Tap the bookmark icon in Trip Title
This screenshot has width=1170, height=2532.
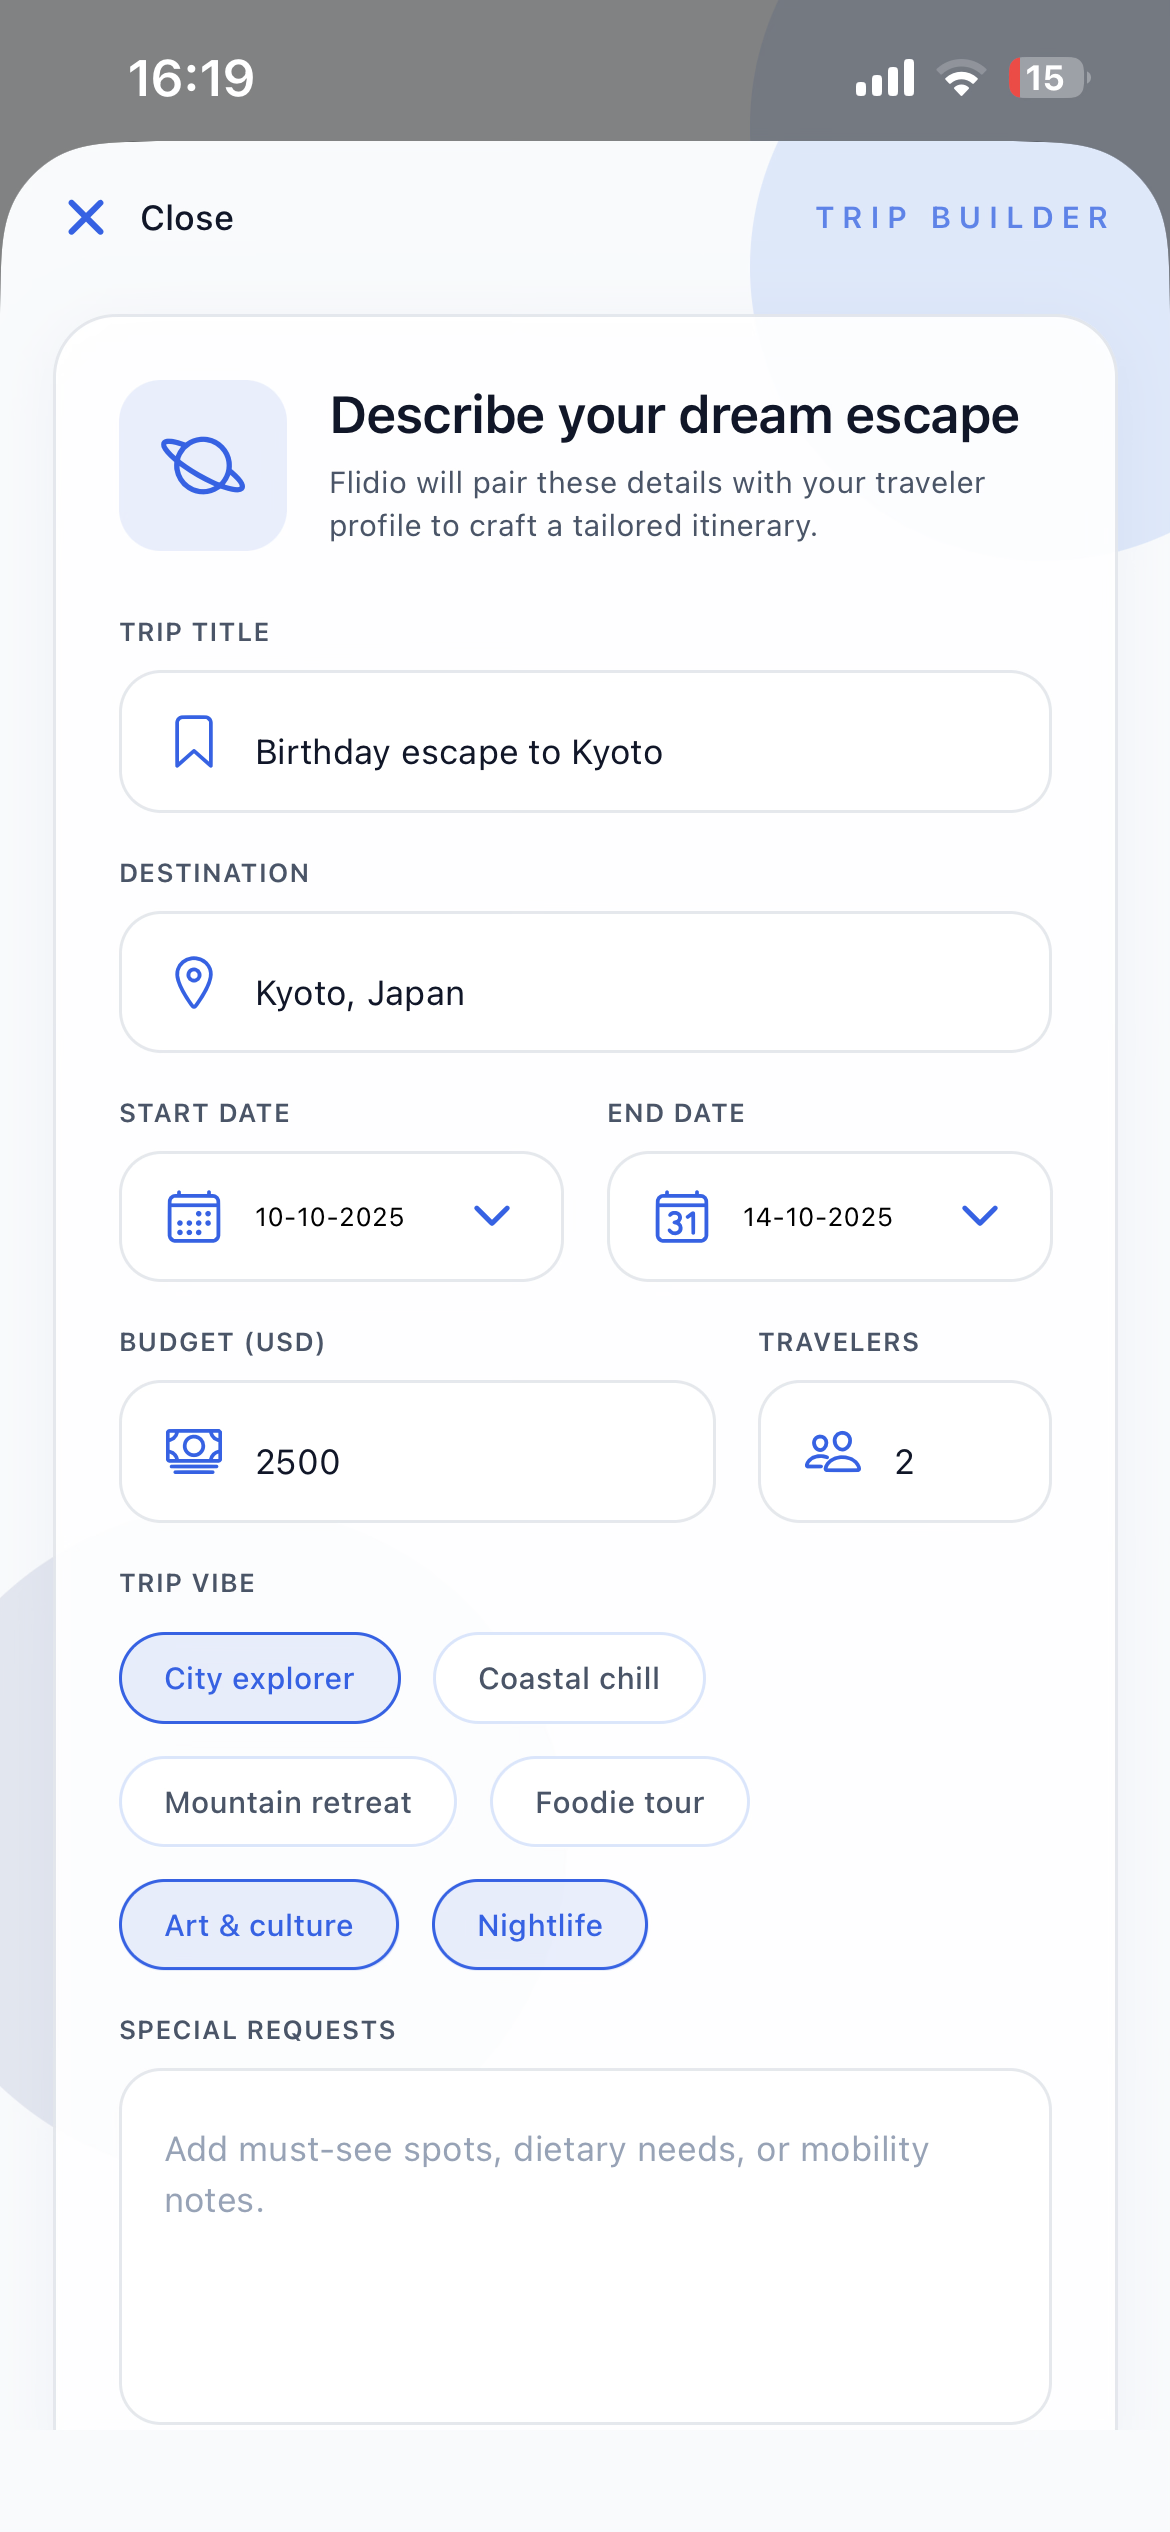pos(194,741)
